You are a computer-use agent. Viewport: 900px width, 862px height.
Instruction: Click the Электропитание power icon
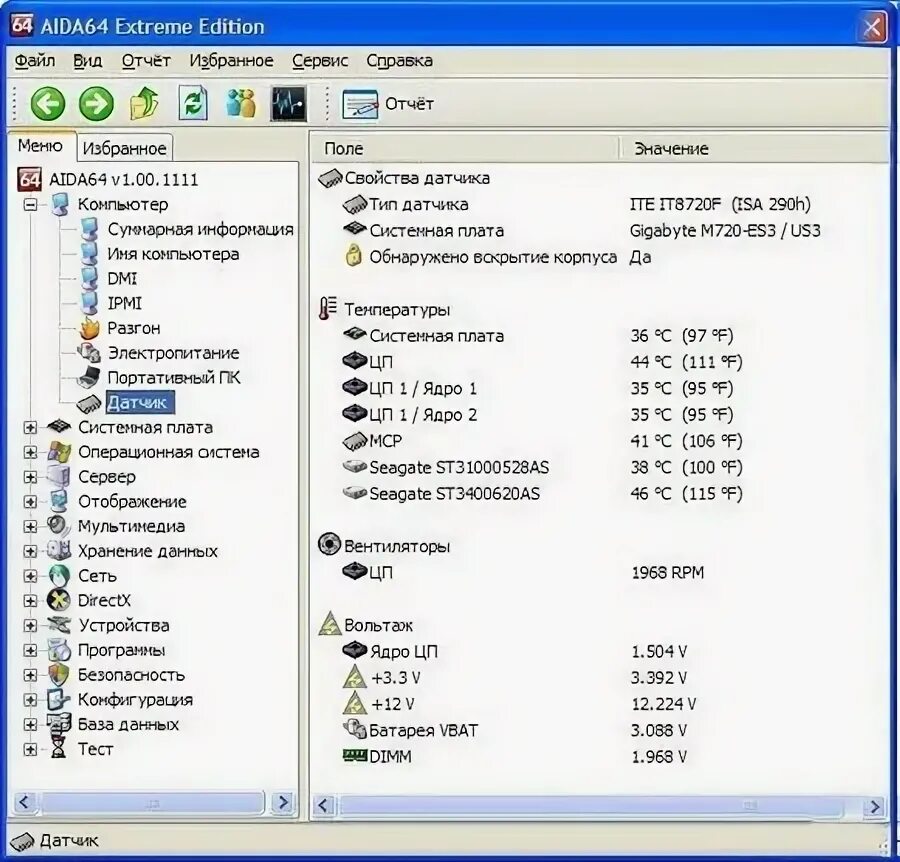tap(90, 353)
